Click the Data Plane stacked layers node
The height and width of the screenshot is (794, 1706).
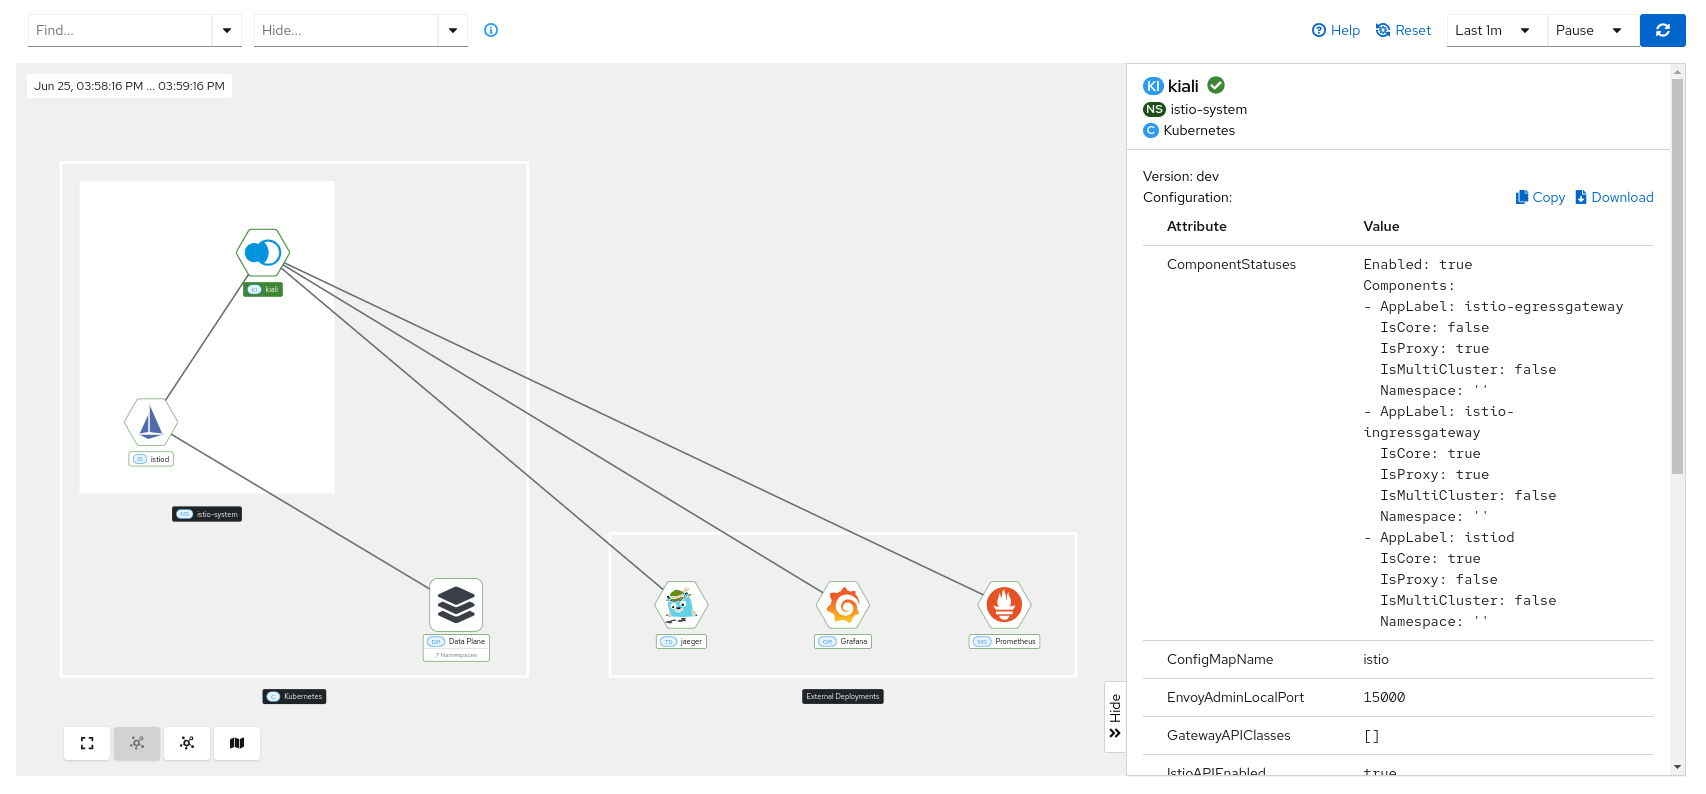click(x=456, y=604)
